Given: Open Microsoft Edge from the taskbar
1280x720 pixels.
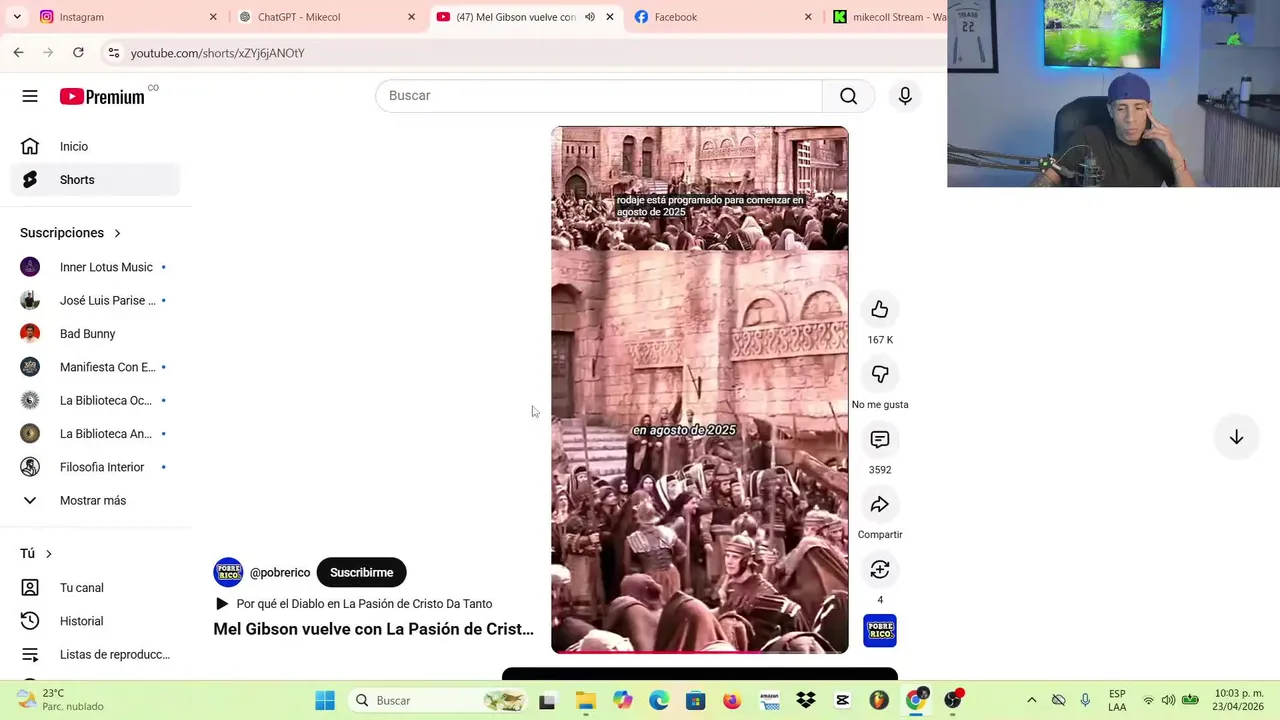Looking at the screenshot, I should point(658,701).
